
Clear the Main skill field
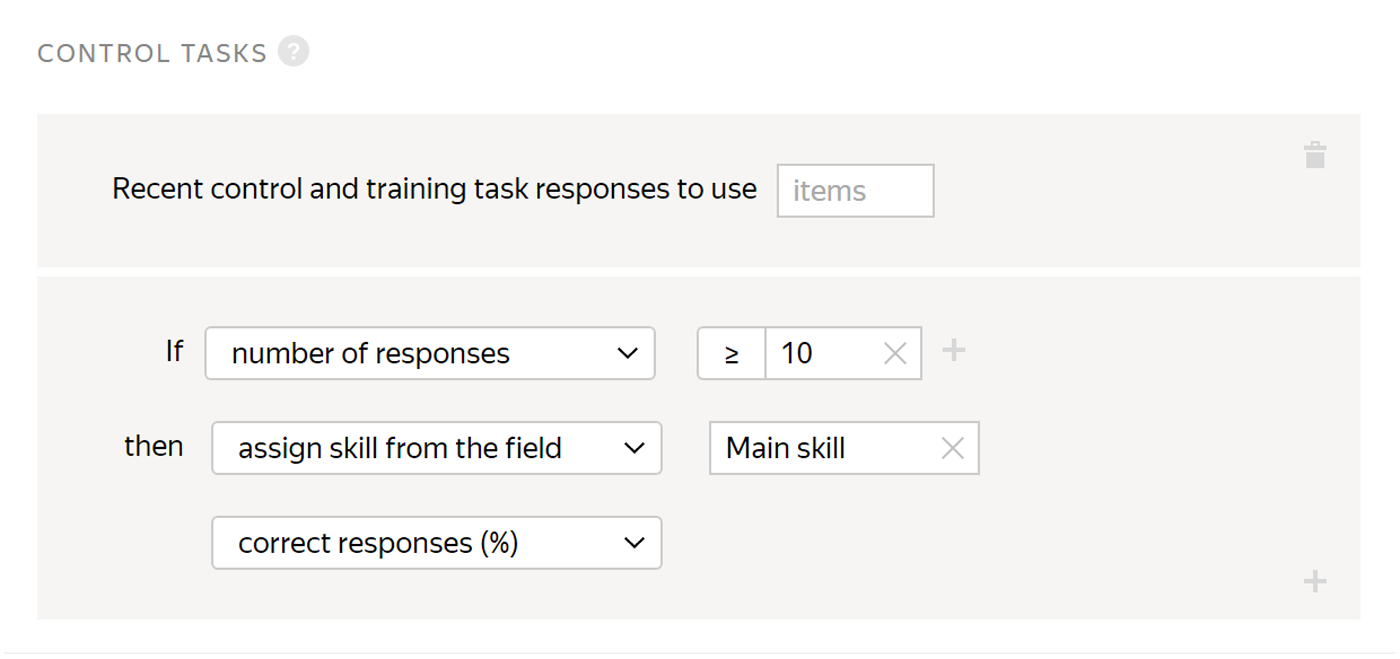tap(952, 448)
